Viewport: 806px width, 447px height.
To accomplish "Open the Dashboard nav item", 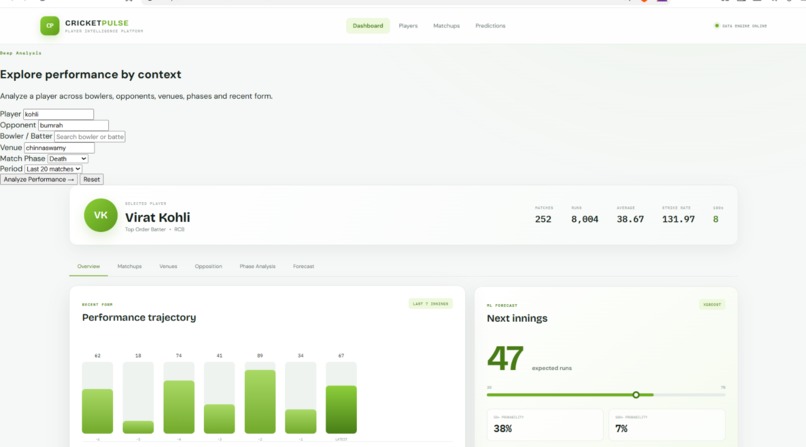I will (368, 26).
